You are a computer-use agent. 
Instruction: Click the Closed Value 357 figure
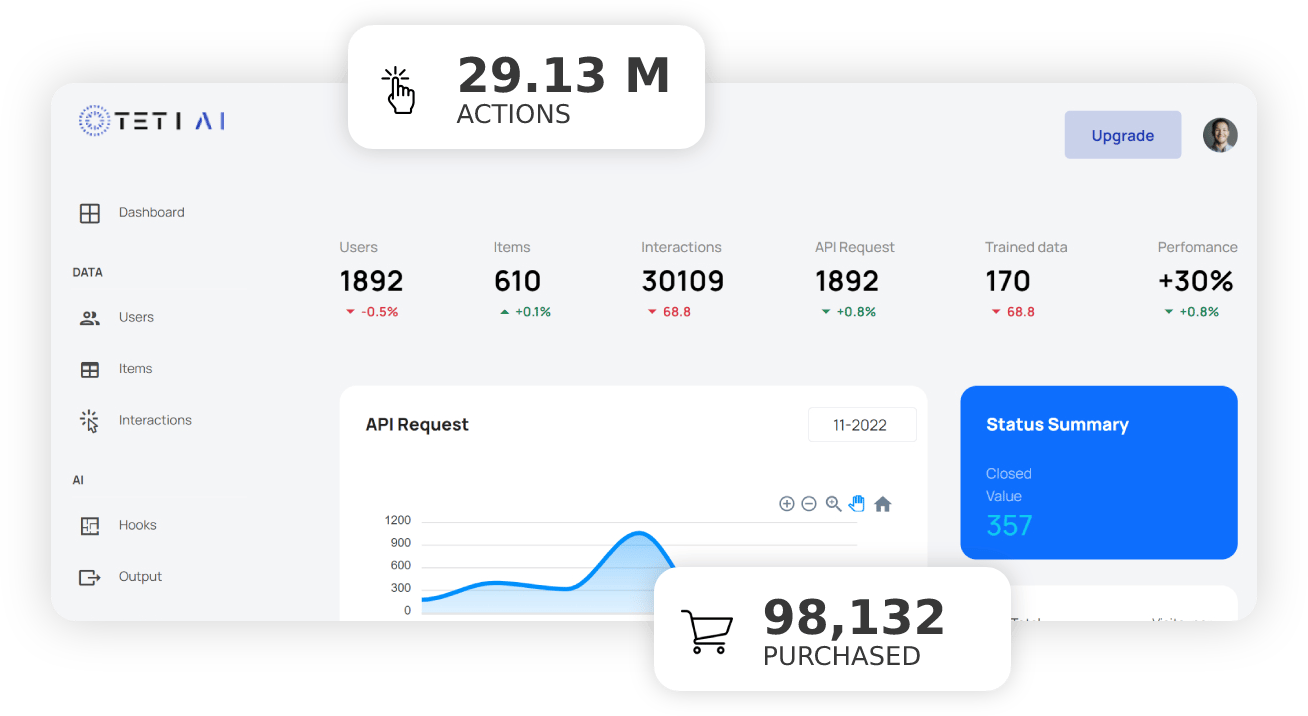click(x=1009, y=526)
